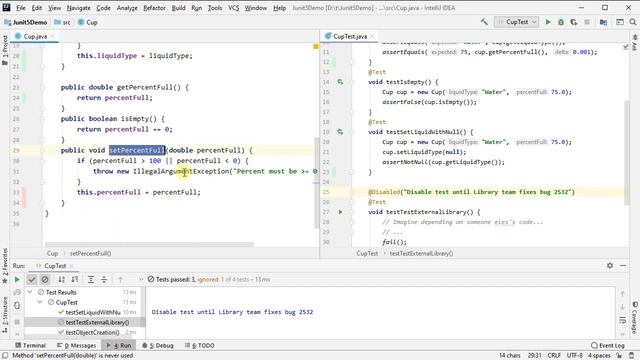This screenshot has width=640, height=360.
Task: Run with coverage from the top toolbar
Action: [574, 22]
